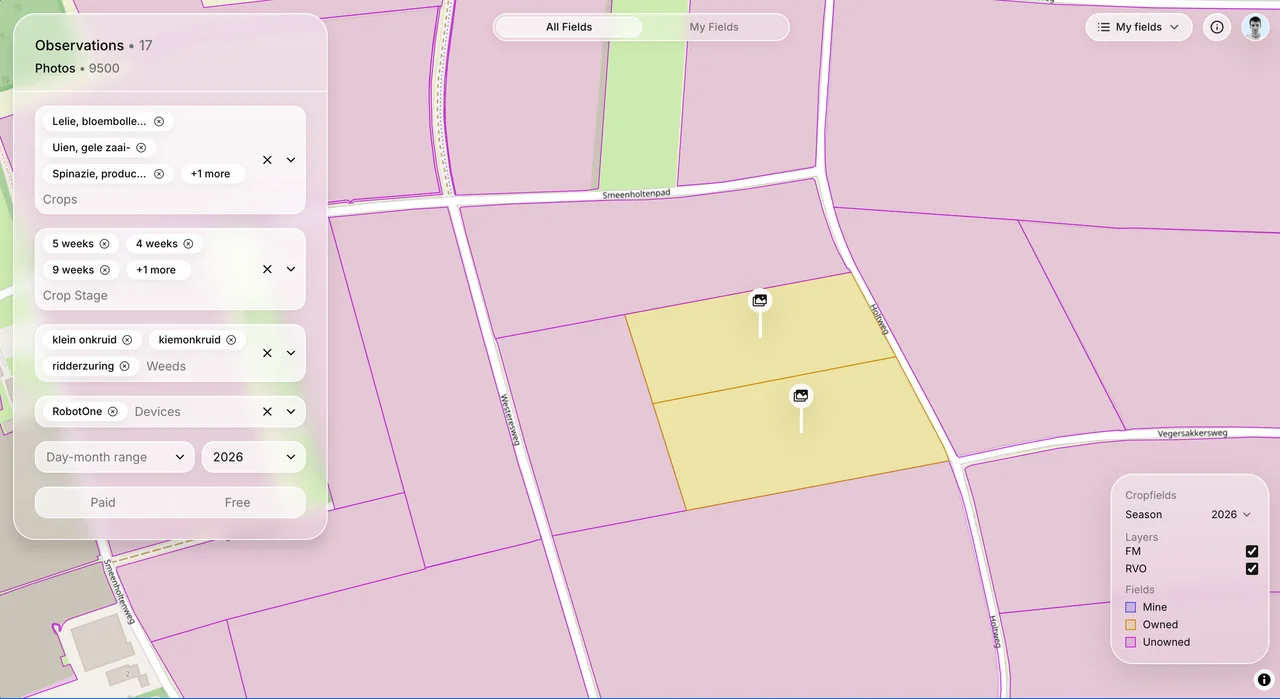This screenshot has width=1280, height=699.
Task: Click the Westeresweg road label
Action: click(509, 420)
